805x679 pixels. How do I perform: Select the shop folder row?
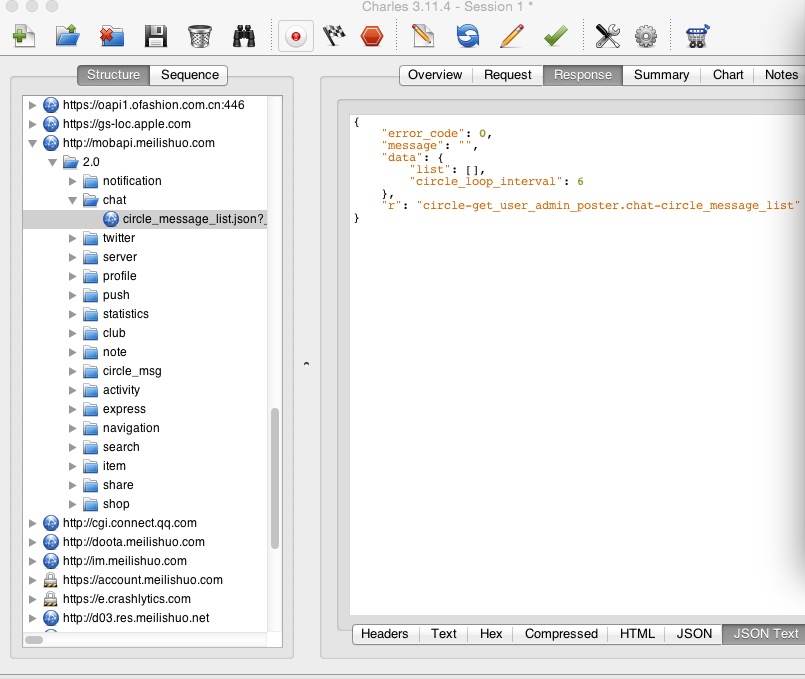tap(145, 504)
